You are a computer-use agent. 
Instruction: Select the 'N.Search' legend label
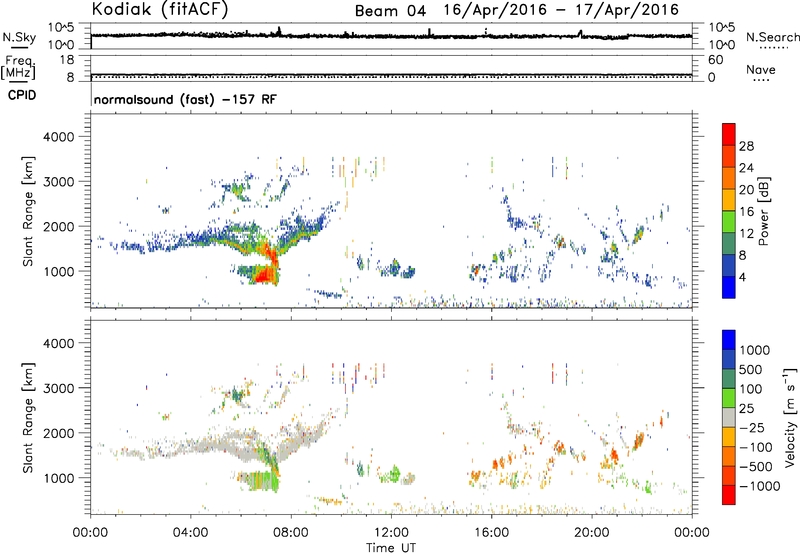tap(773, 37)
